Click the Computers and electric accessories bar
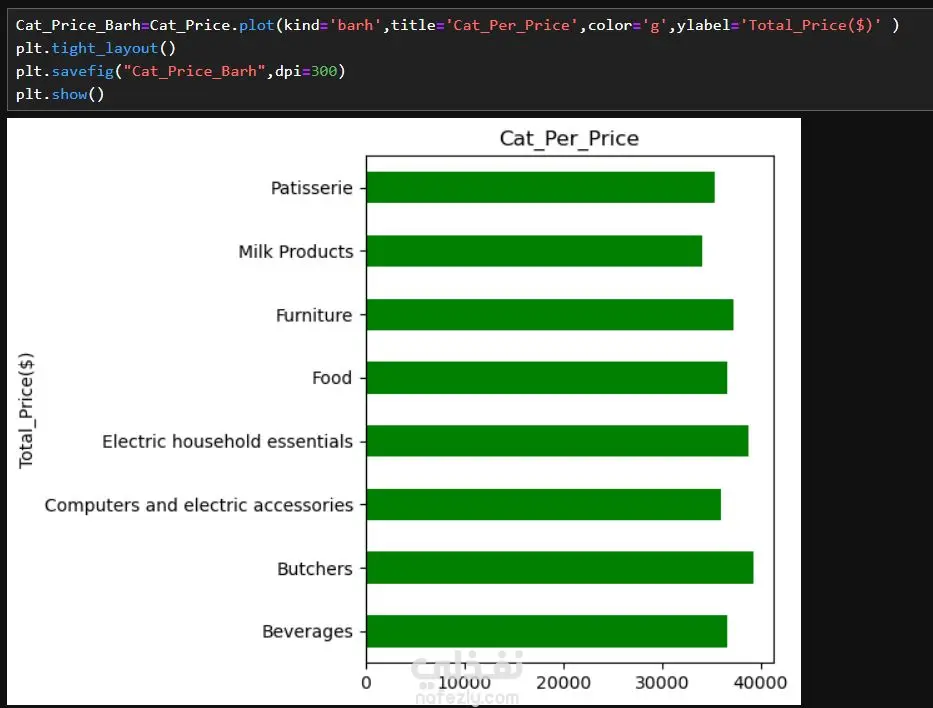Viewport: 933px width, 708px height. click(544, 505)
